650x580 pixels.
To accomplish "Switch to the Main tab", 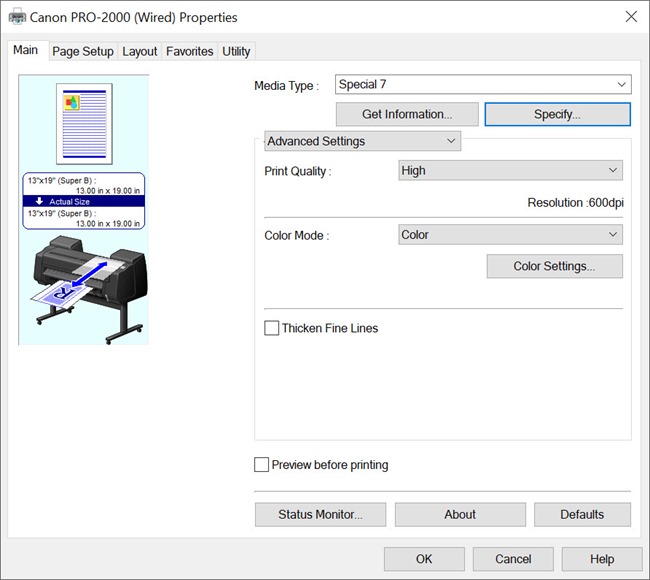I will point(26,50).
